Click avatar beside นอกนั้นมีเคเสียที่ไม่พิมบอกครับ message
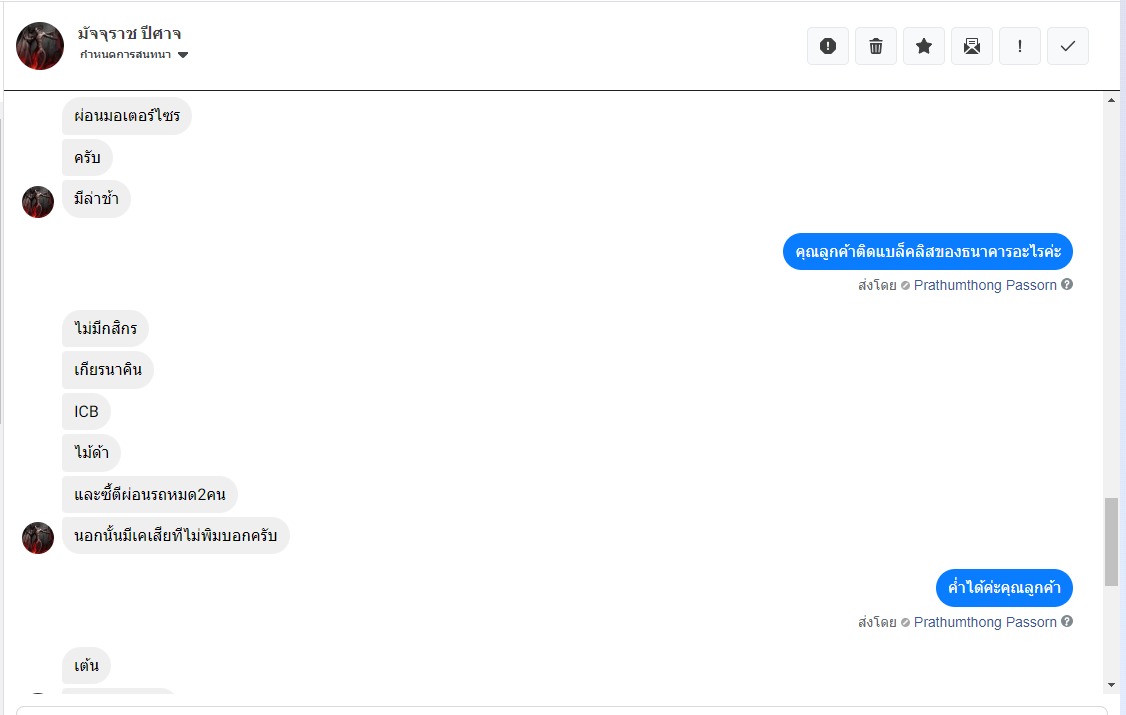The height and width of the screenshot is (715, 1126). click(x=38, y=537)
